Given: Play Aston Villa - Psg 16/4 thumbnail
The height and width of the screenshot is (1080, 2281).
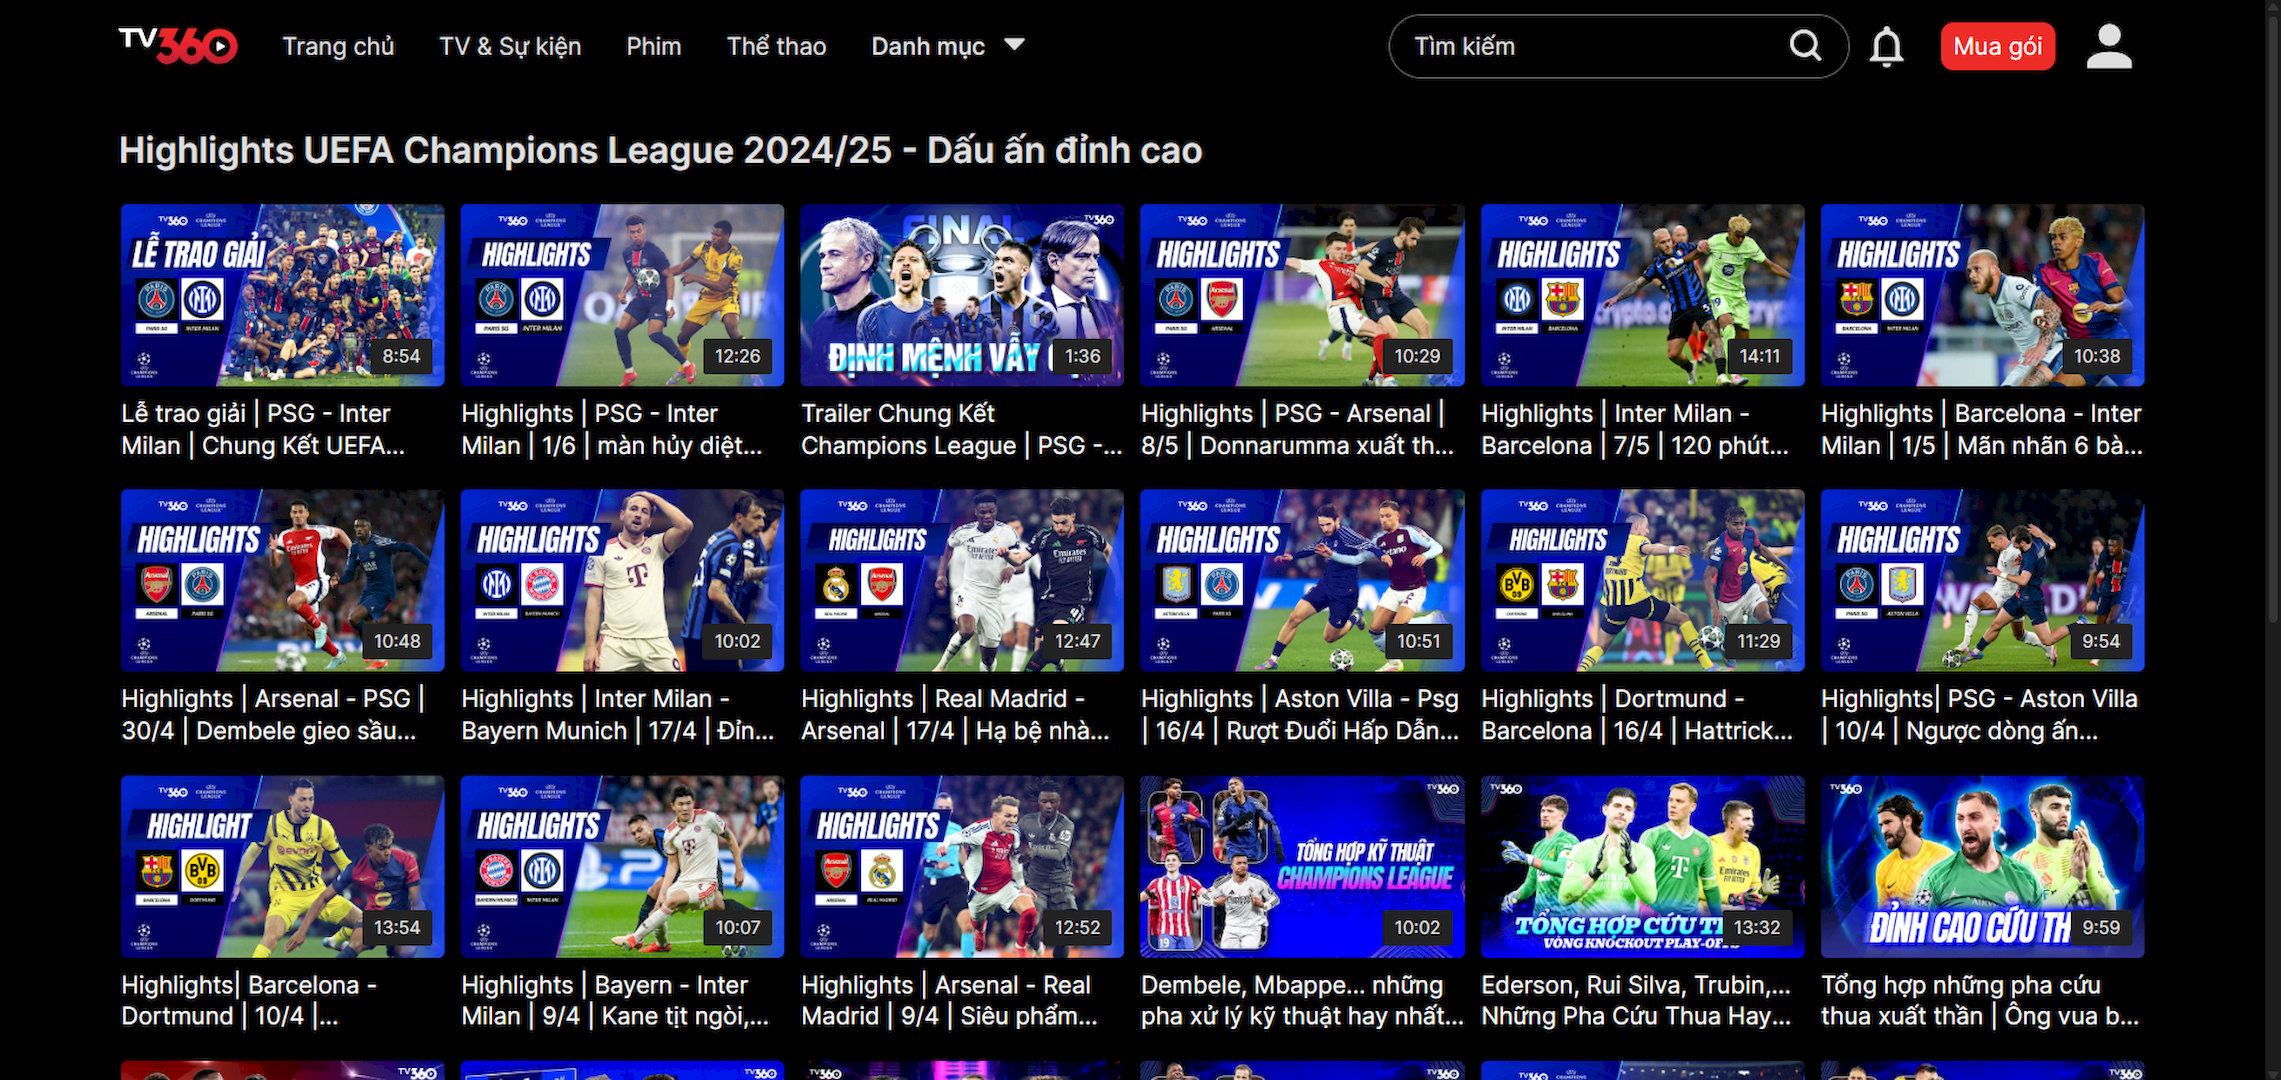Looking at the screenshot, I should click(x=1302, y=580).
